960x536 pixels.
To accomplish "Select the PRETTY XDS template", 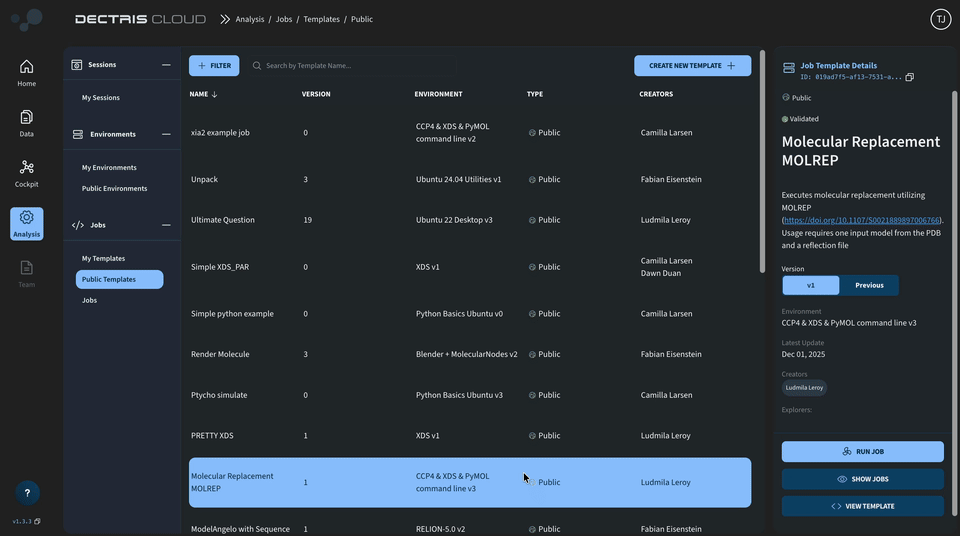I will pos(470,436).
